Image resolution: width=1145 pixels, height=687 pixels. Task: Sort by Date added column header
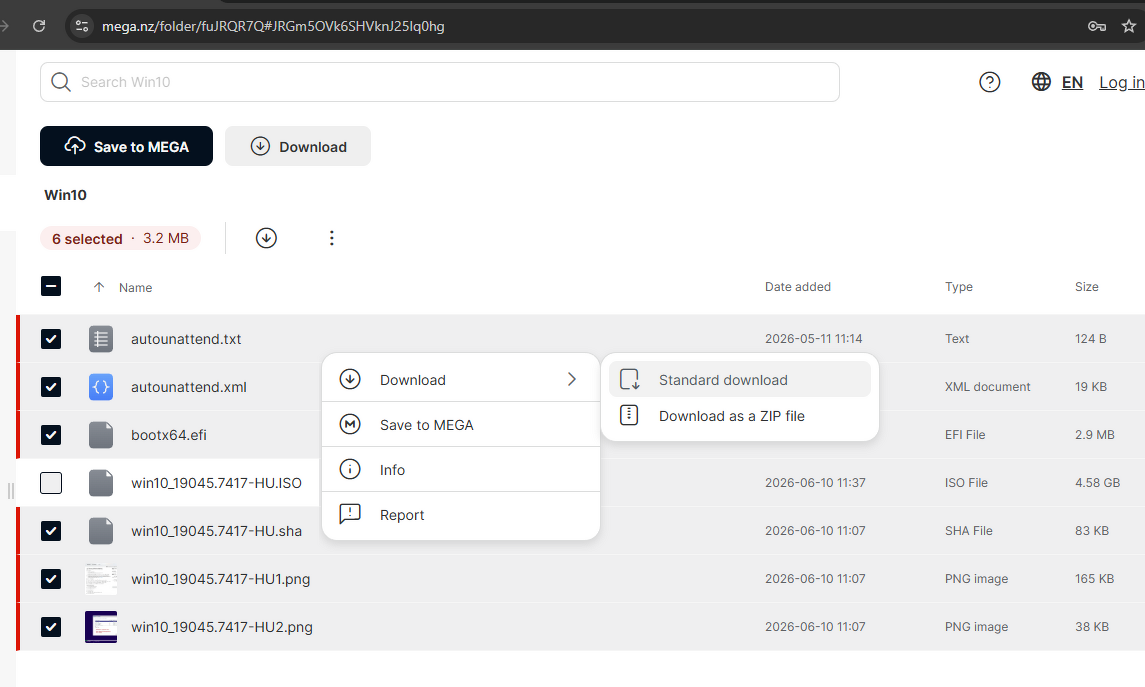coord(797,287)
